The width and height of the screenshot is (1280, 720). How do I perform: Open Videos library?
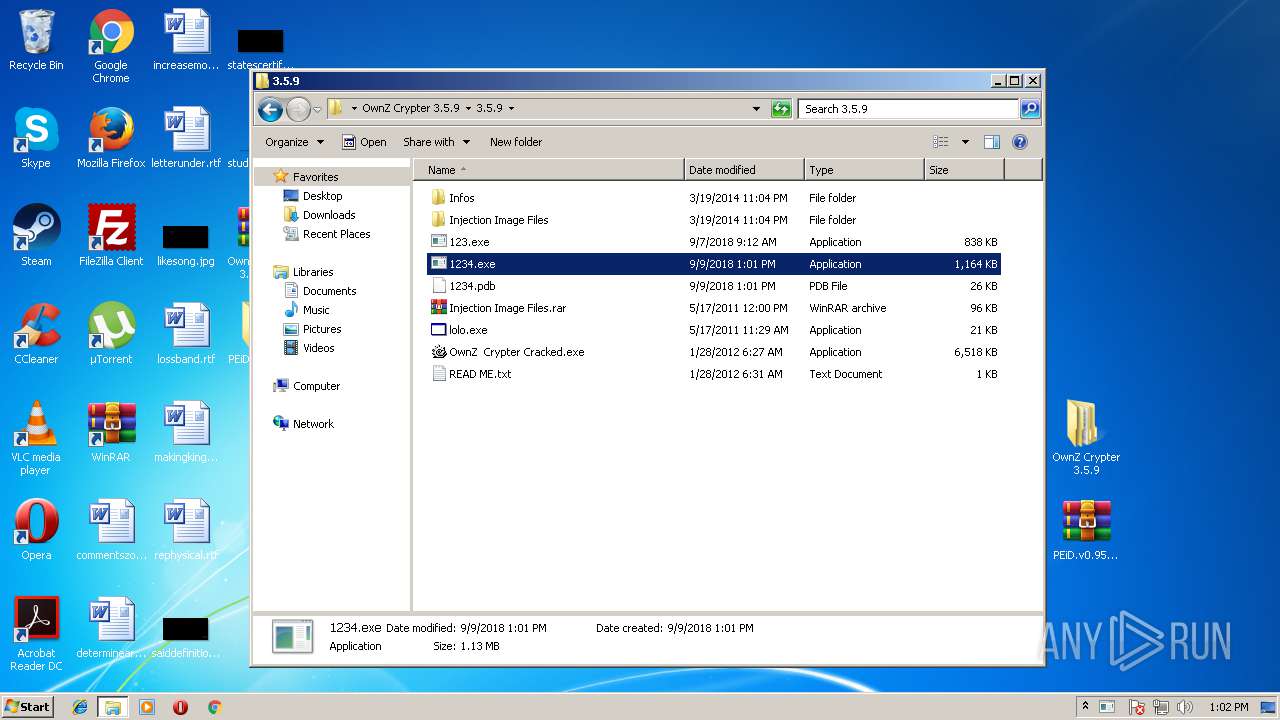(x=319, y=348)
